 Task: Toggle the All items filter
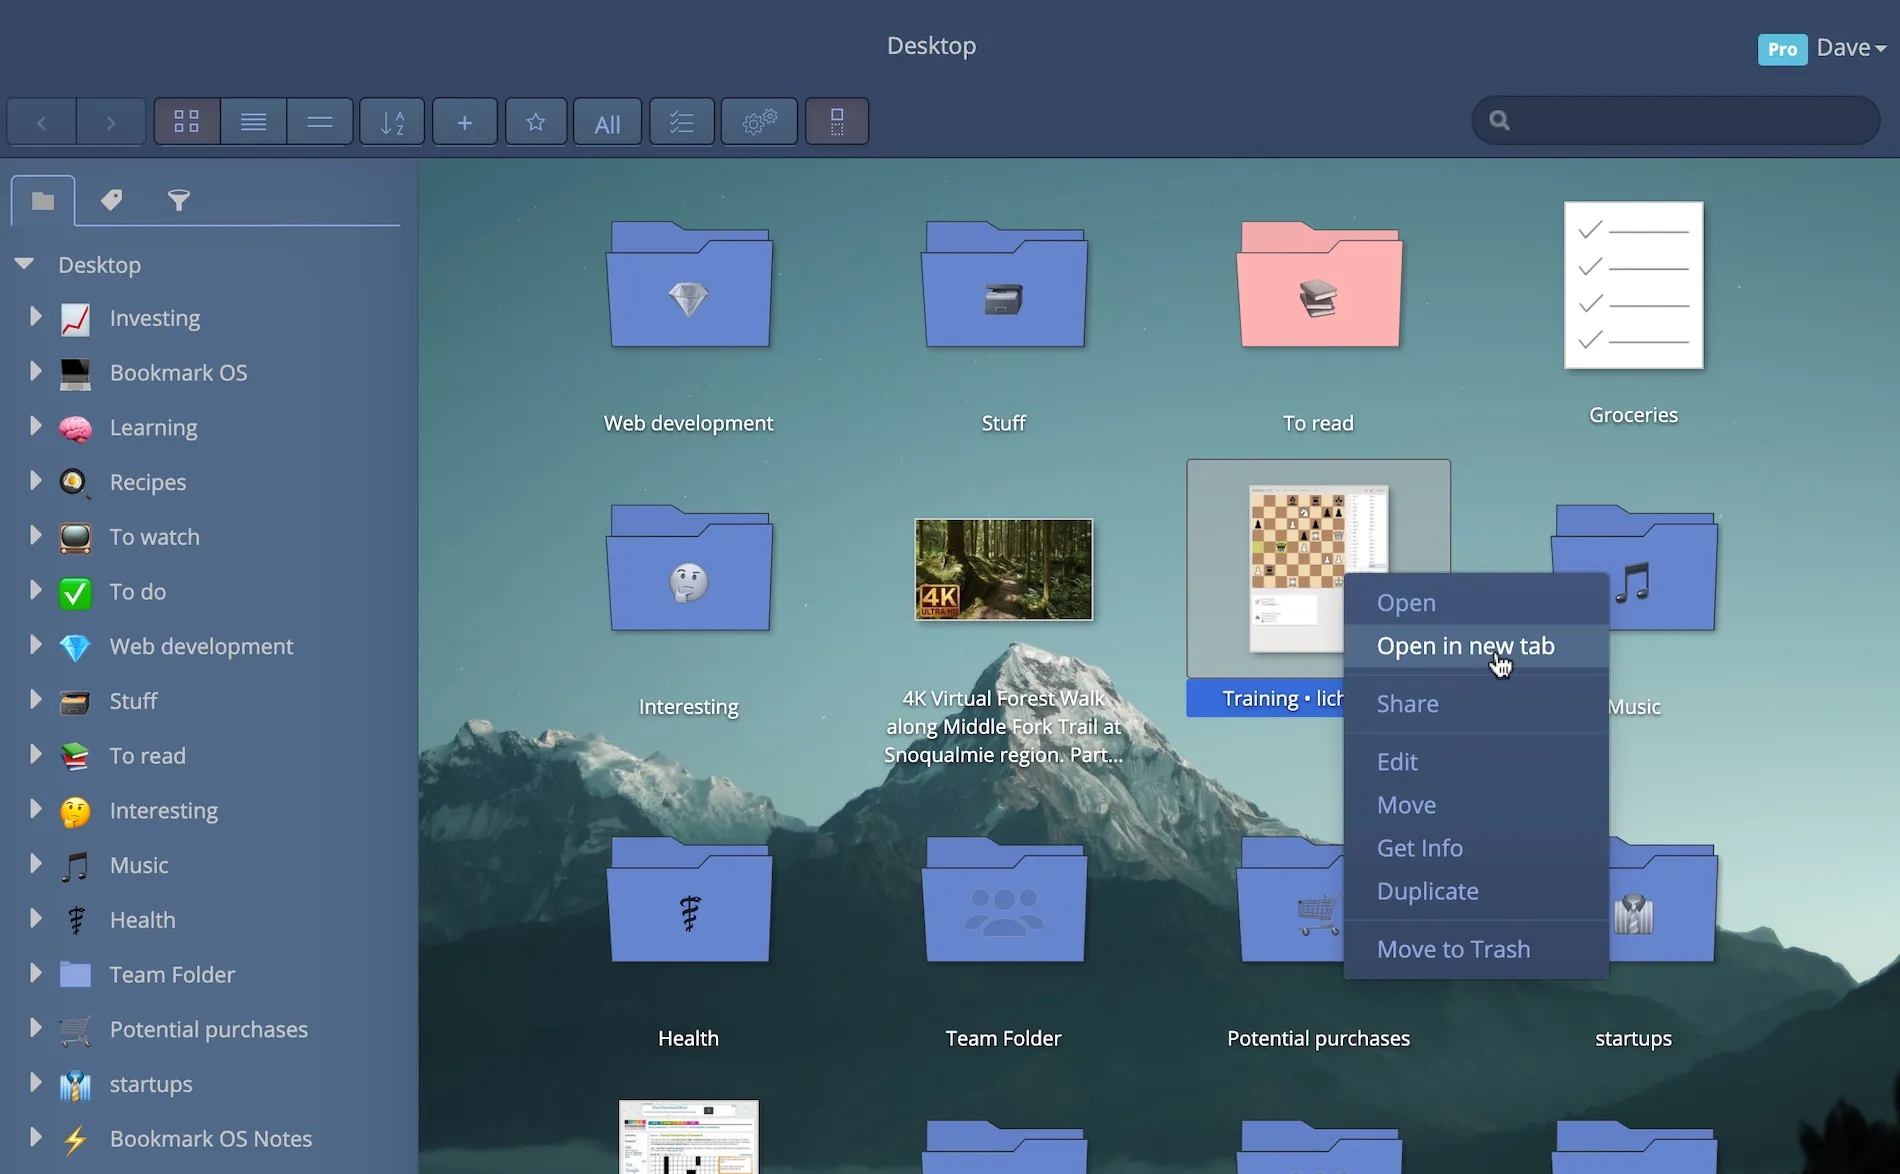607,121
